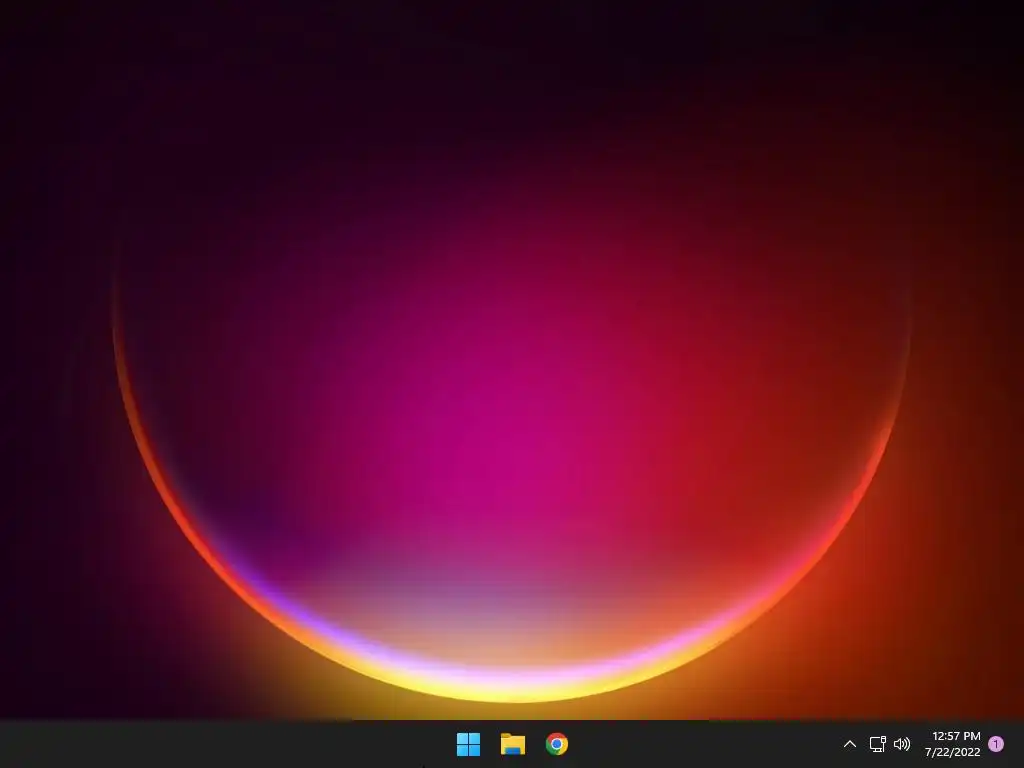This screenshot has height=768, width=1024.
Task: Open the Windows Start menu
Action: 468,744
